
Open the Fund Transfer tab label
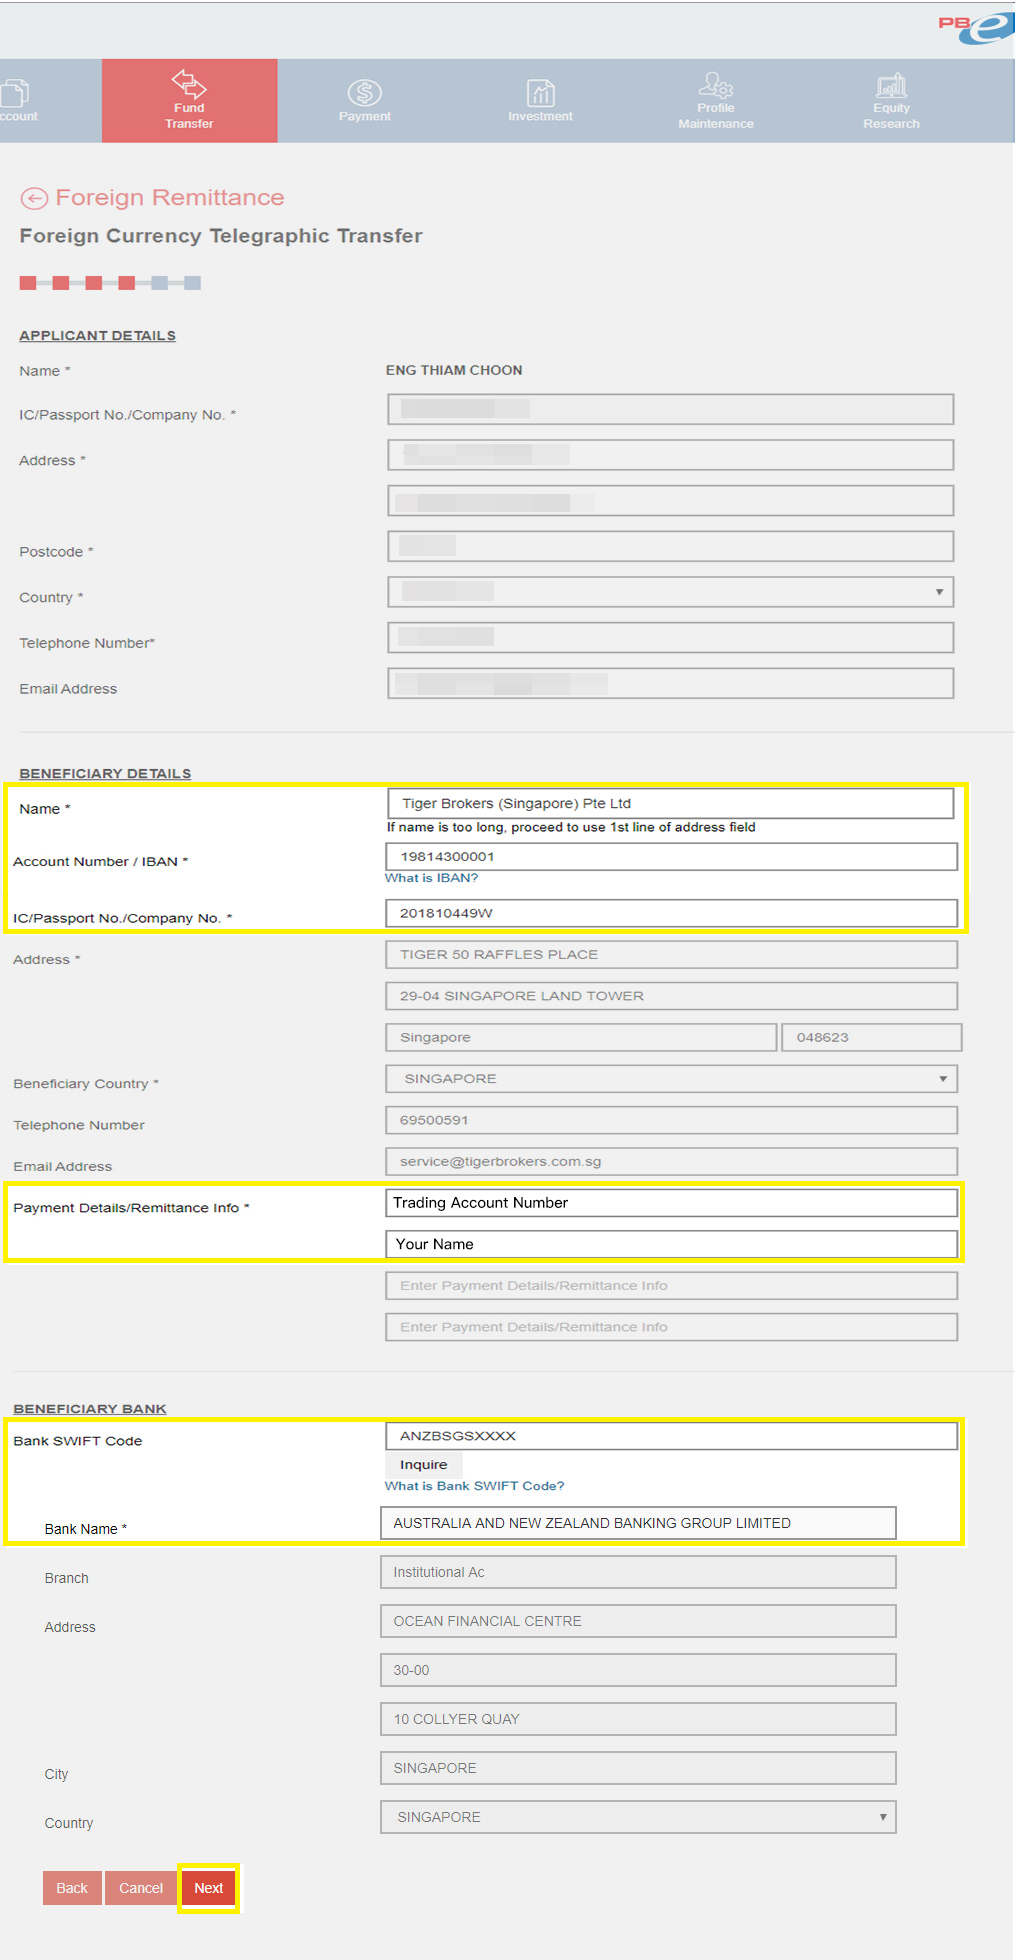(189, 116)
